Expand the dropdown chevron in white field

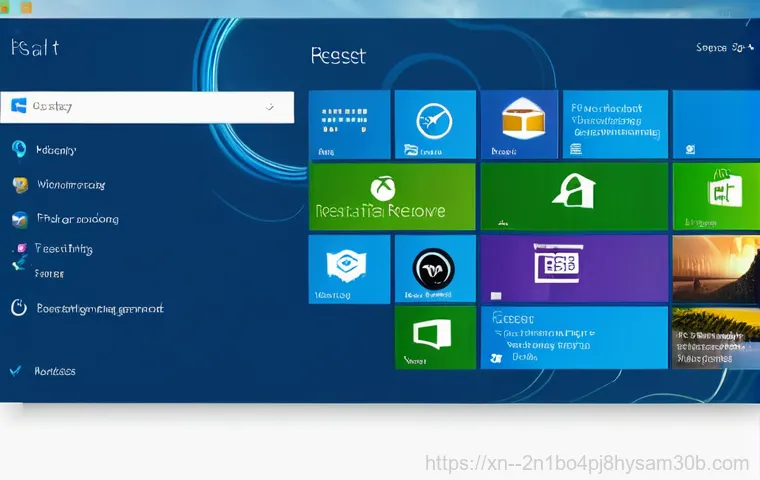[x=269, y=106]
